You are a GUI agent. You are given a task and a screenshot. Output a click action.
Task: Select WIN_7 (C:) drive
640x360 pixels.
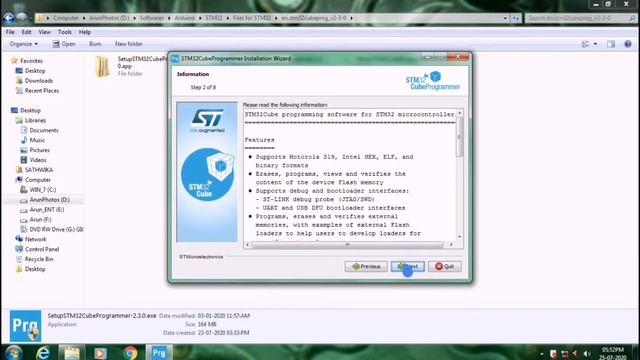pos(42,190)
